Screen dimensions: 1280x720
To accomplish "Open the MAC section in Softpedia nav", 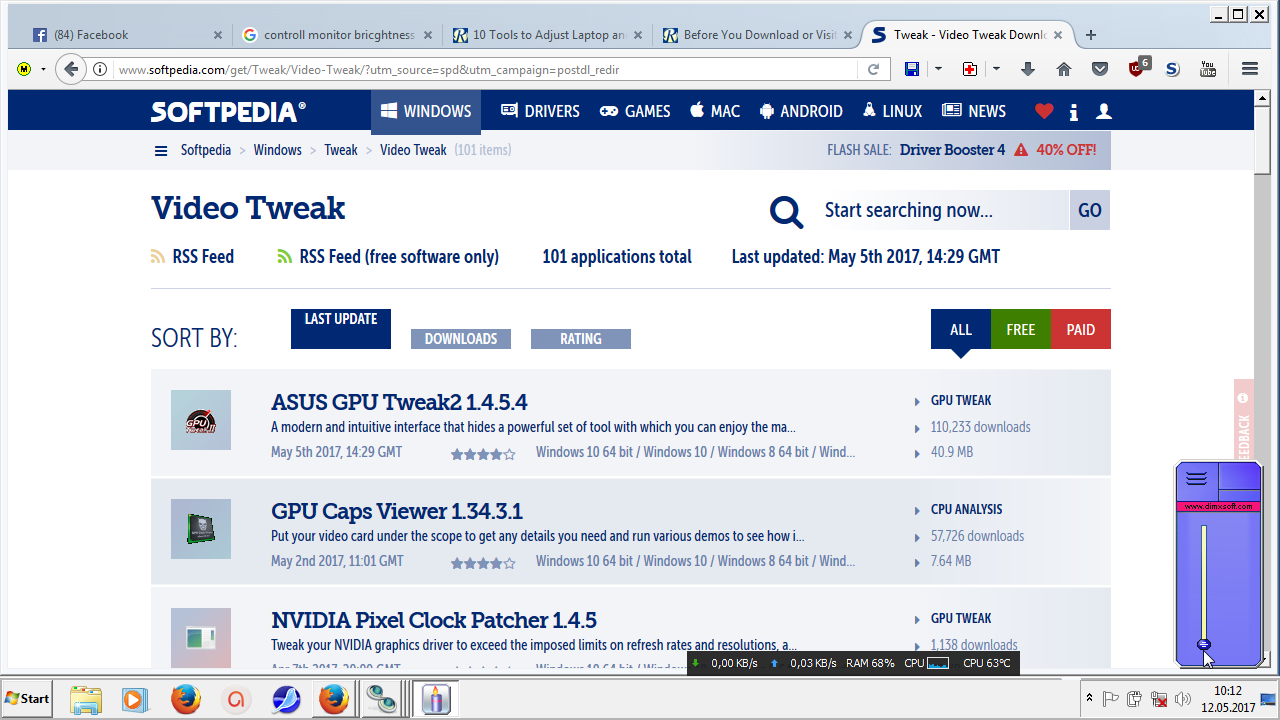I will pos(715,111).
